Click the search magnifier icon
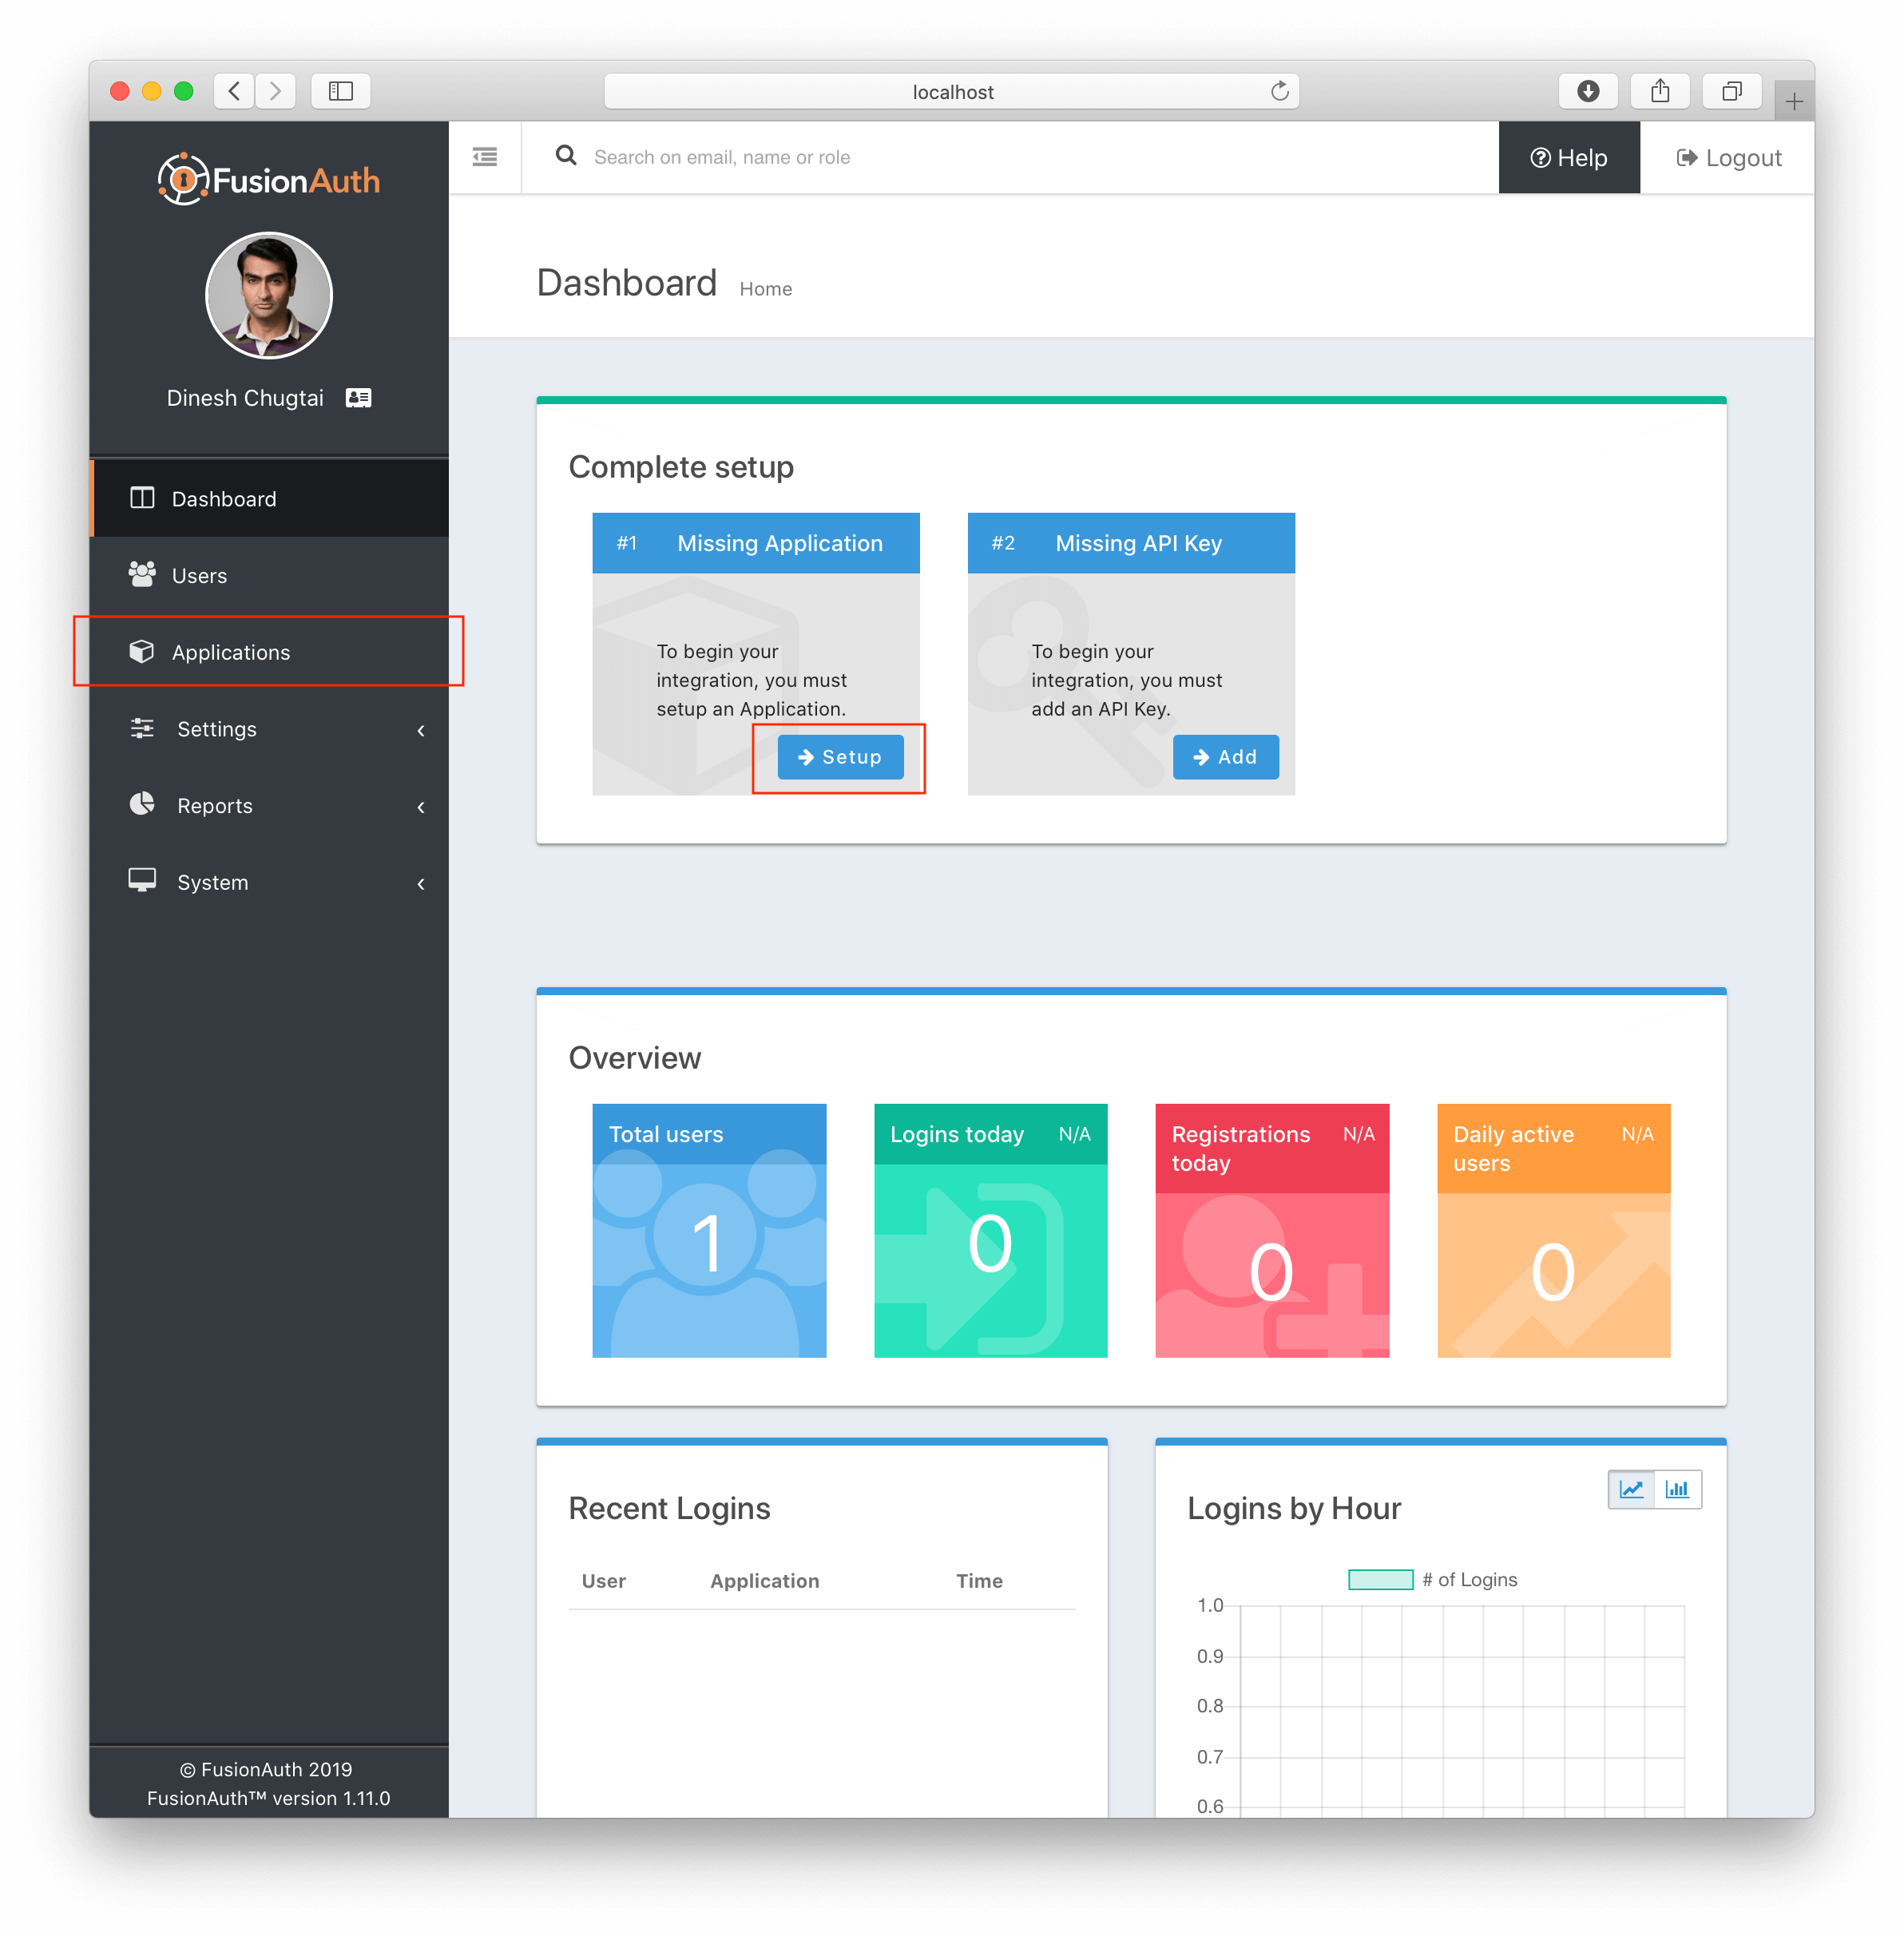The height and width of the screenshot is (1936, 1904). pos(566,156)
